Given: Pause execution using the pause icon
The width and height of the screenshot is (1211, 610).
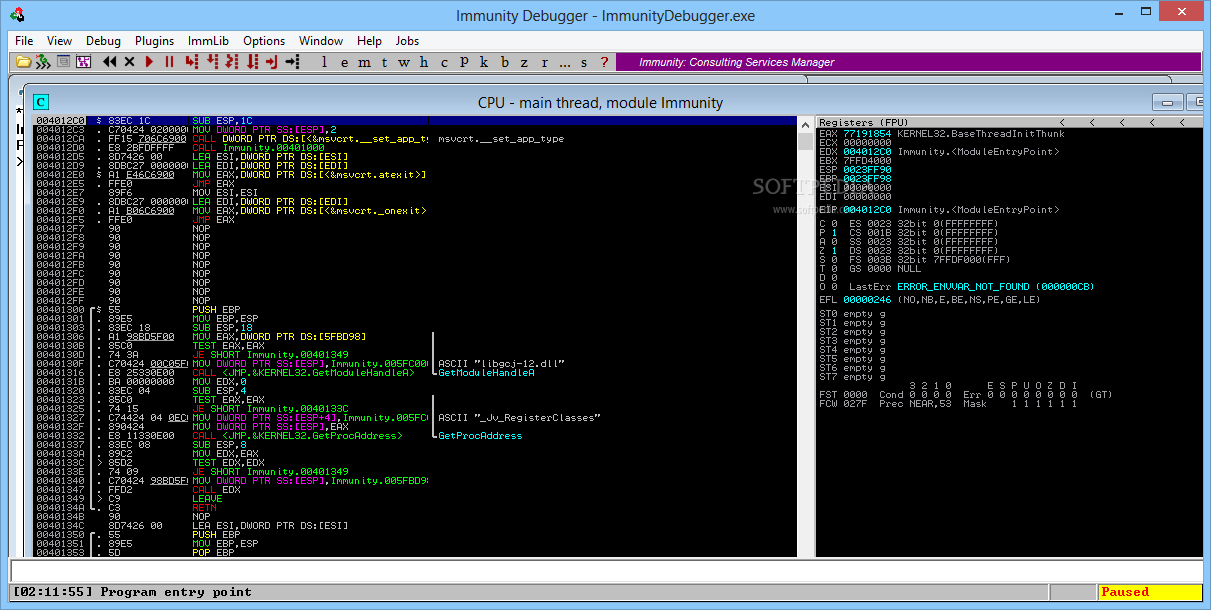Looking at the screenshot, I should (169, 62).
